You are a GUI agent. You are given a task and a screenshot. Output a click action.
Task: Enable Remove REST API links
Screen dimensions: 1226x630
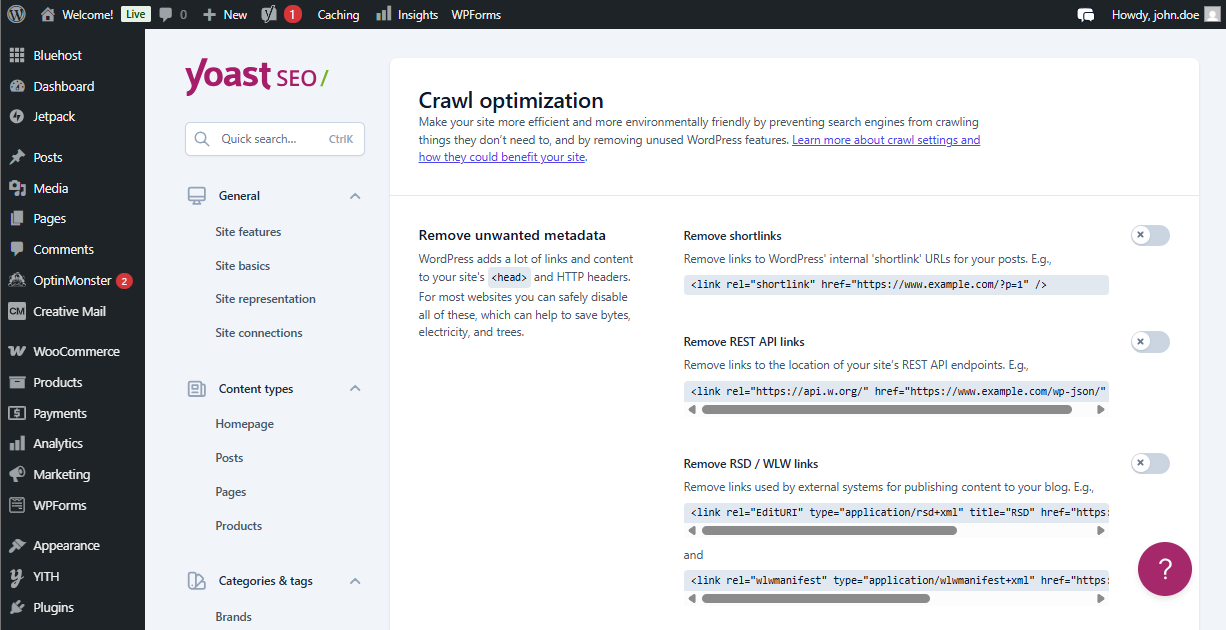(1149, 341)
